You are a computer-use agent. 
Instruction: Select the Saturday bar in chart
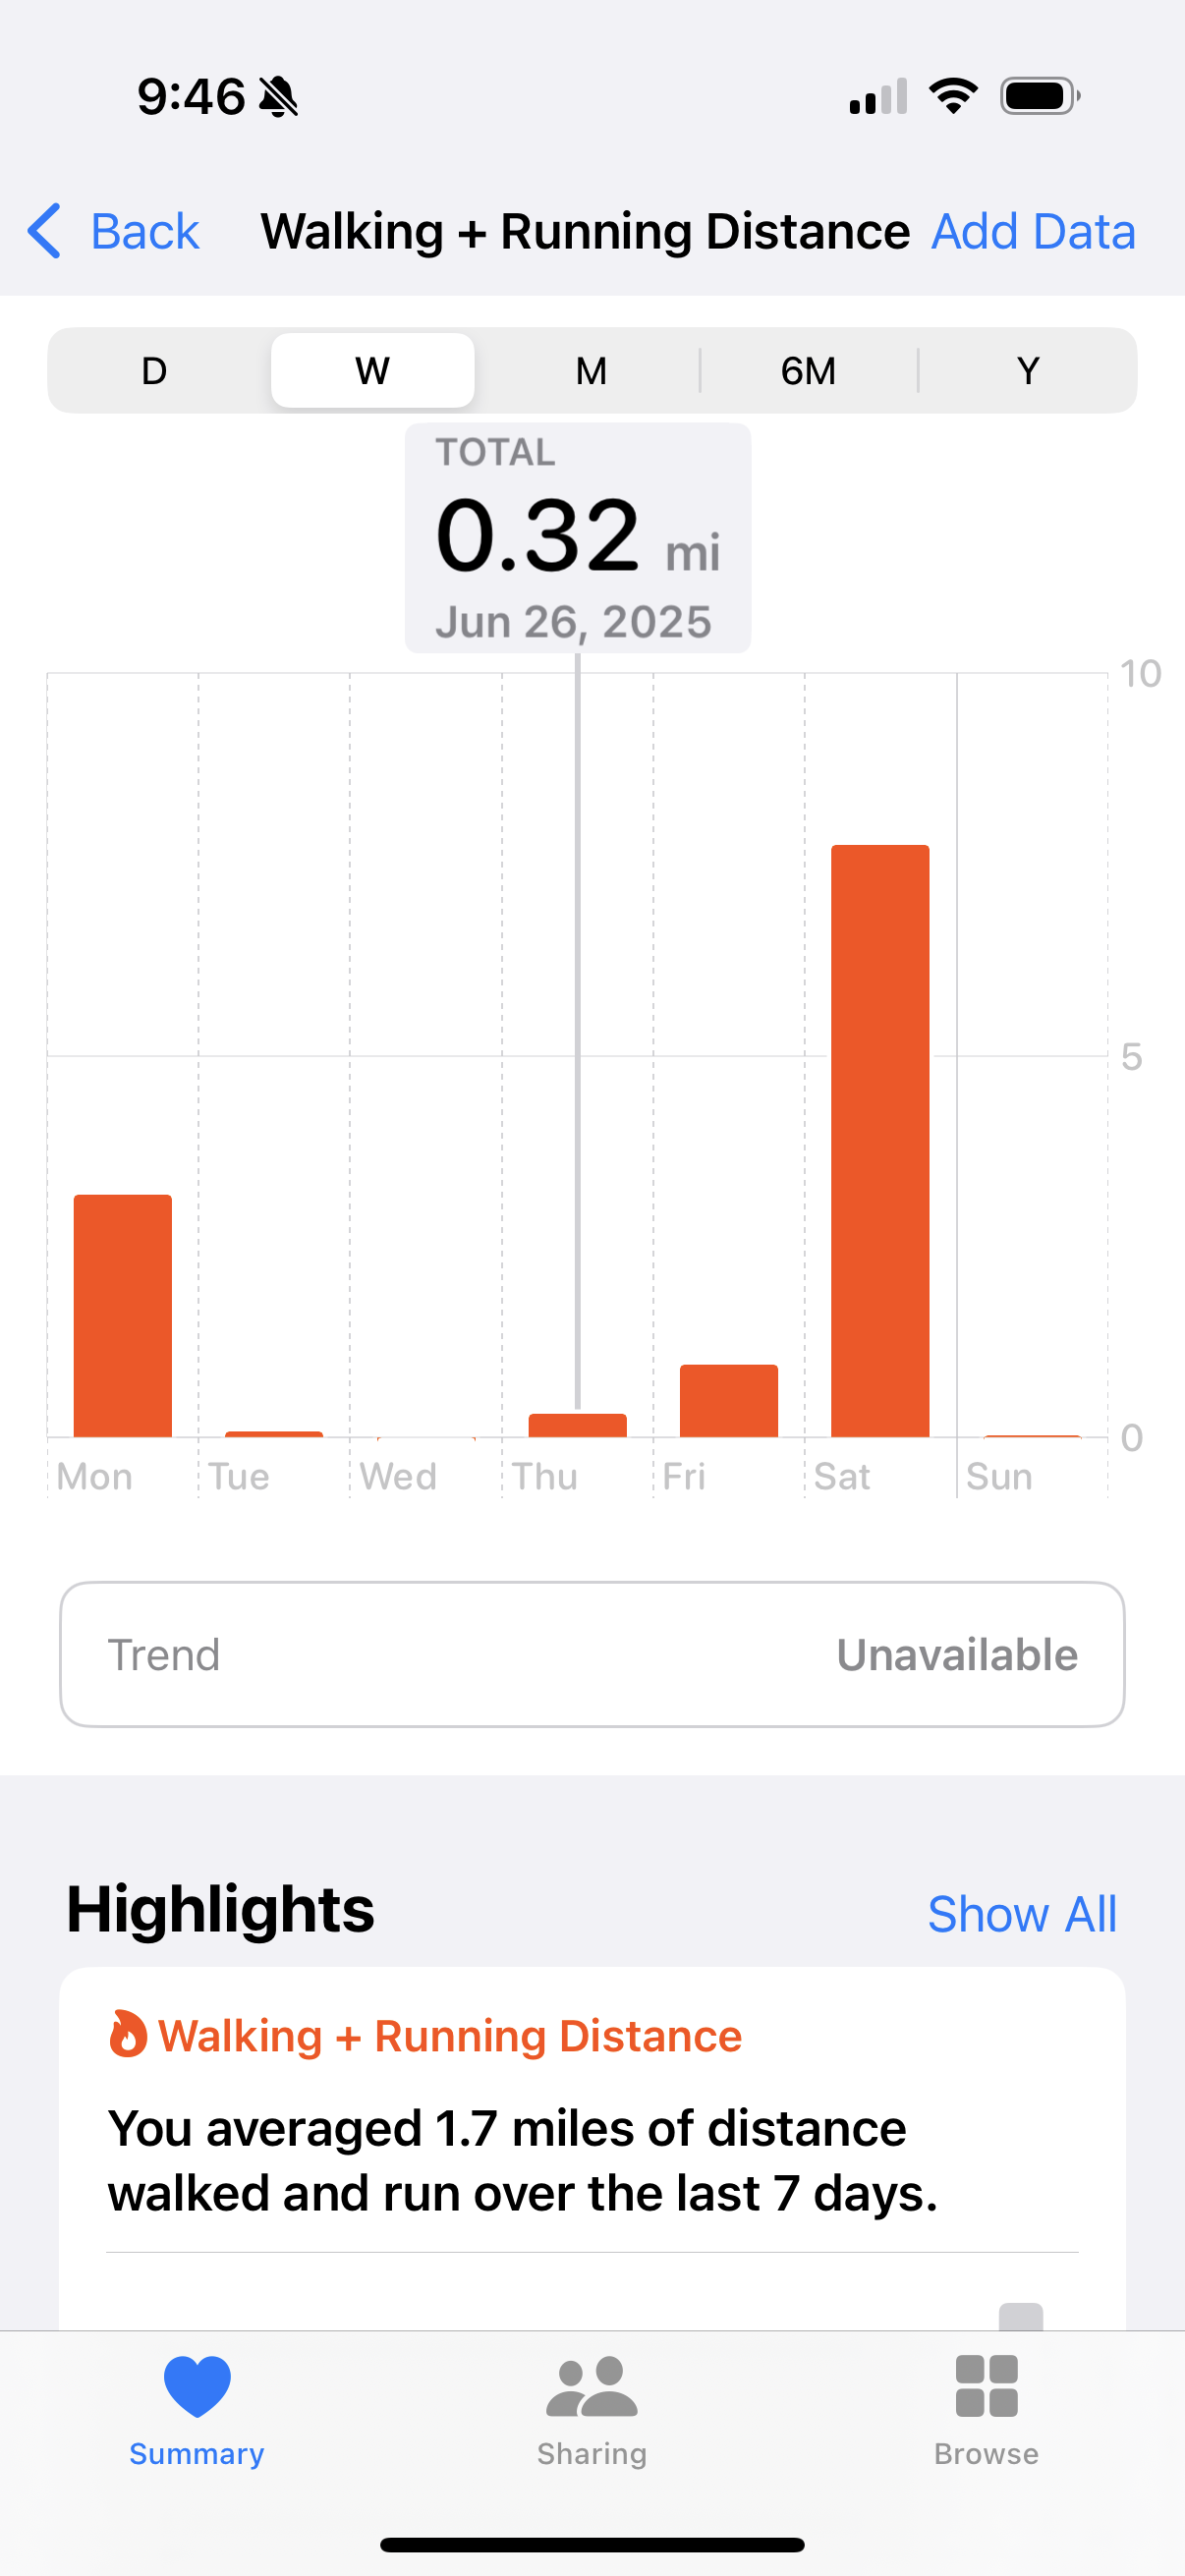(x=880, y=1141)
